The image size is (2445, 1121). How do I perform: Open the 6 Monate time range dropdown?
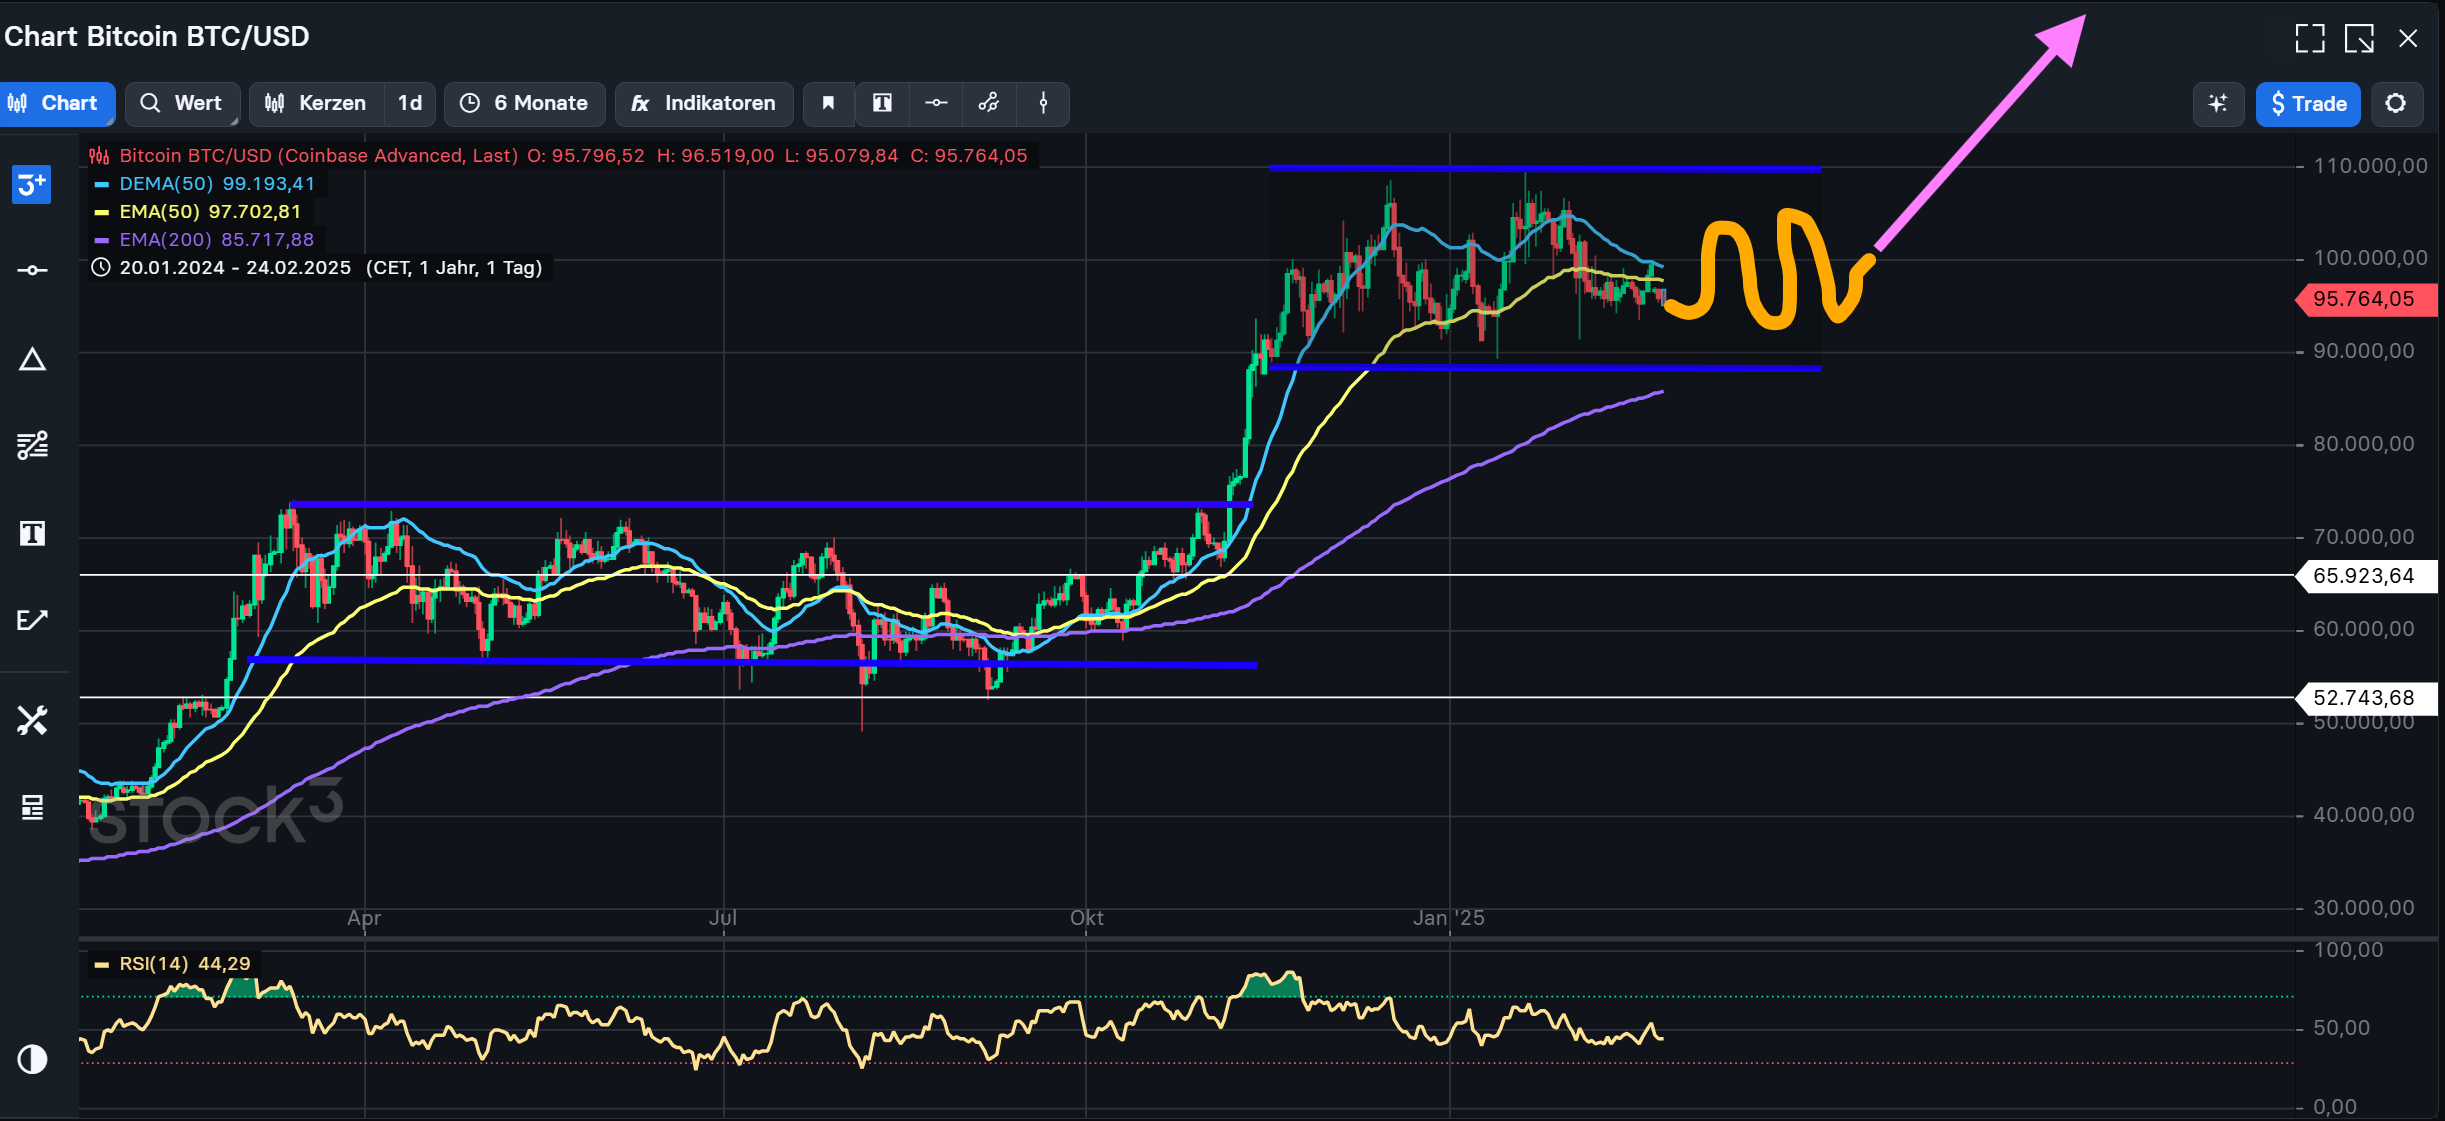(525, 103)
